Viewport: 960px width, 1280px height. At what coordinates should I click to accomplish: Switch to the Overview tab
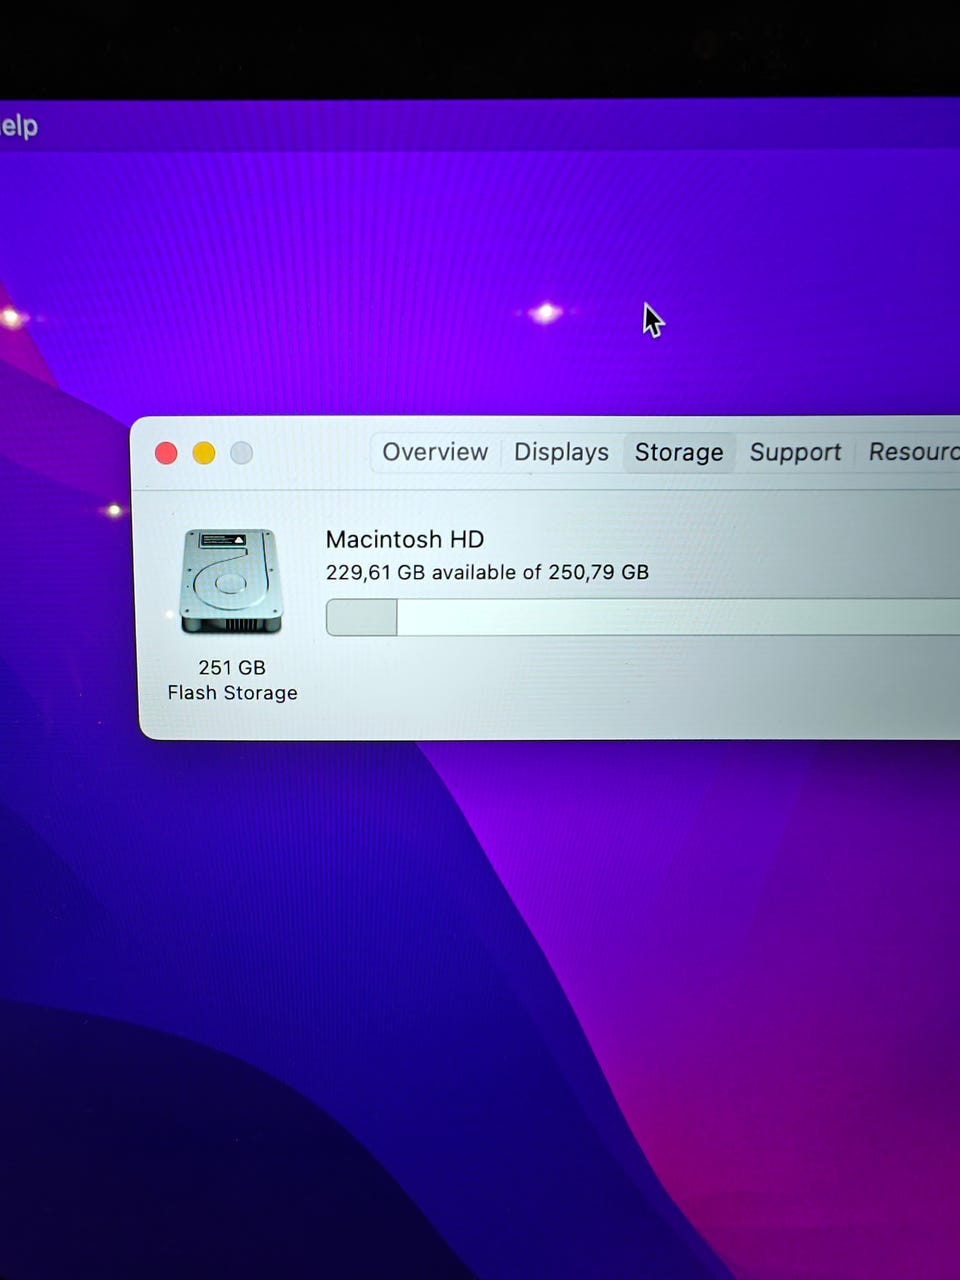435,452
